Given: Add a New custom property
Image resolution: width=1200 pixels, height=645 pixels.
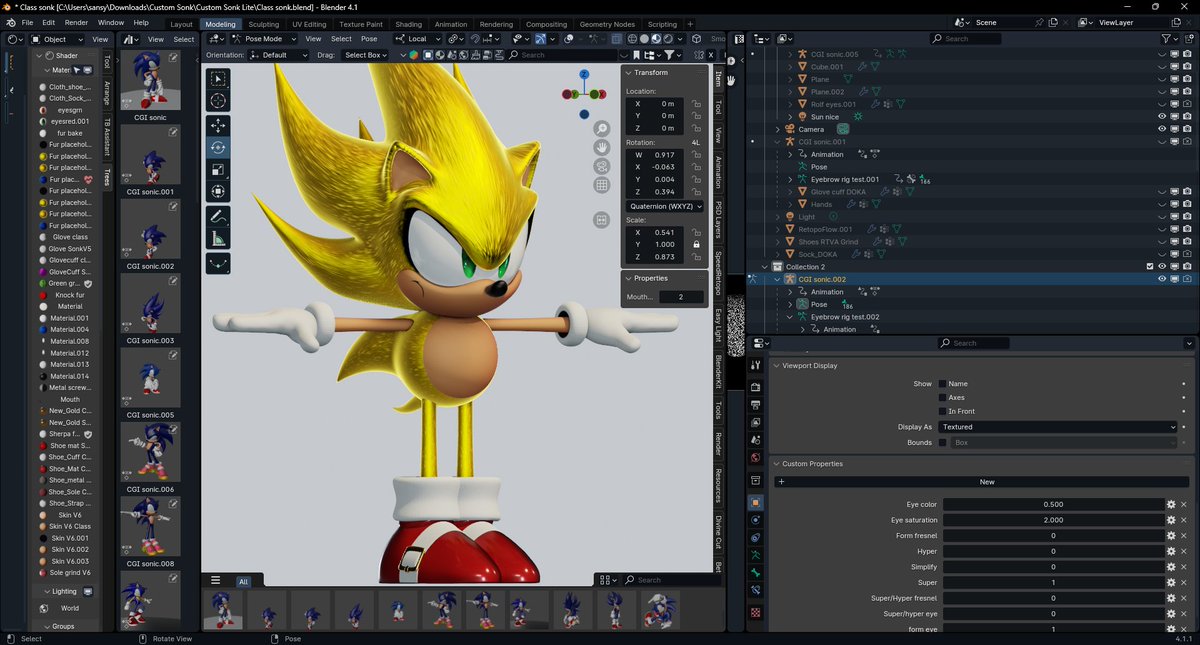Looking at the screenshot, I should 980,482.
